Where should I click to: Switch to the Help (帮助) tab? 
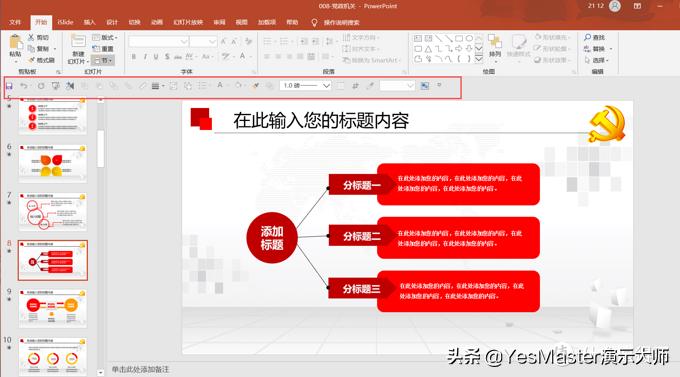pyautogui.click(x=292, y=22)
